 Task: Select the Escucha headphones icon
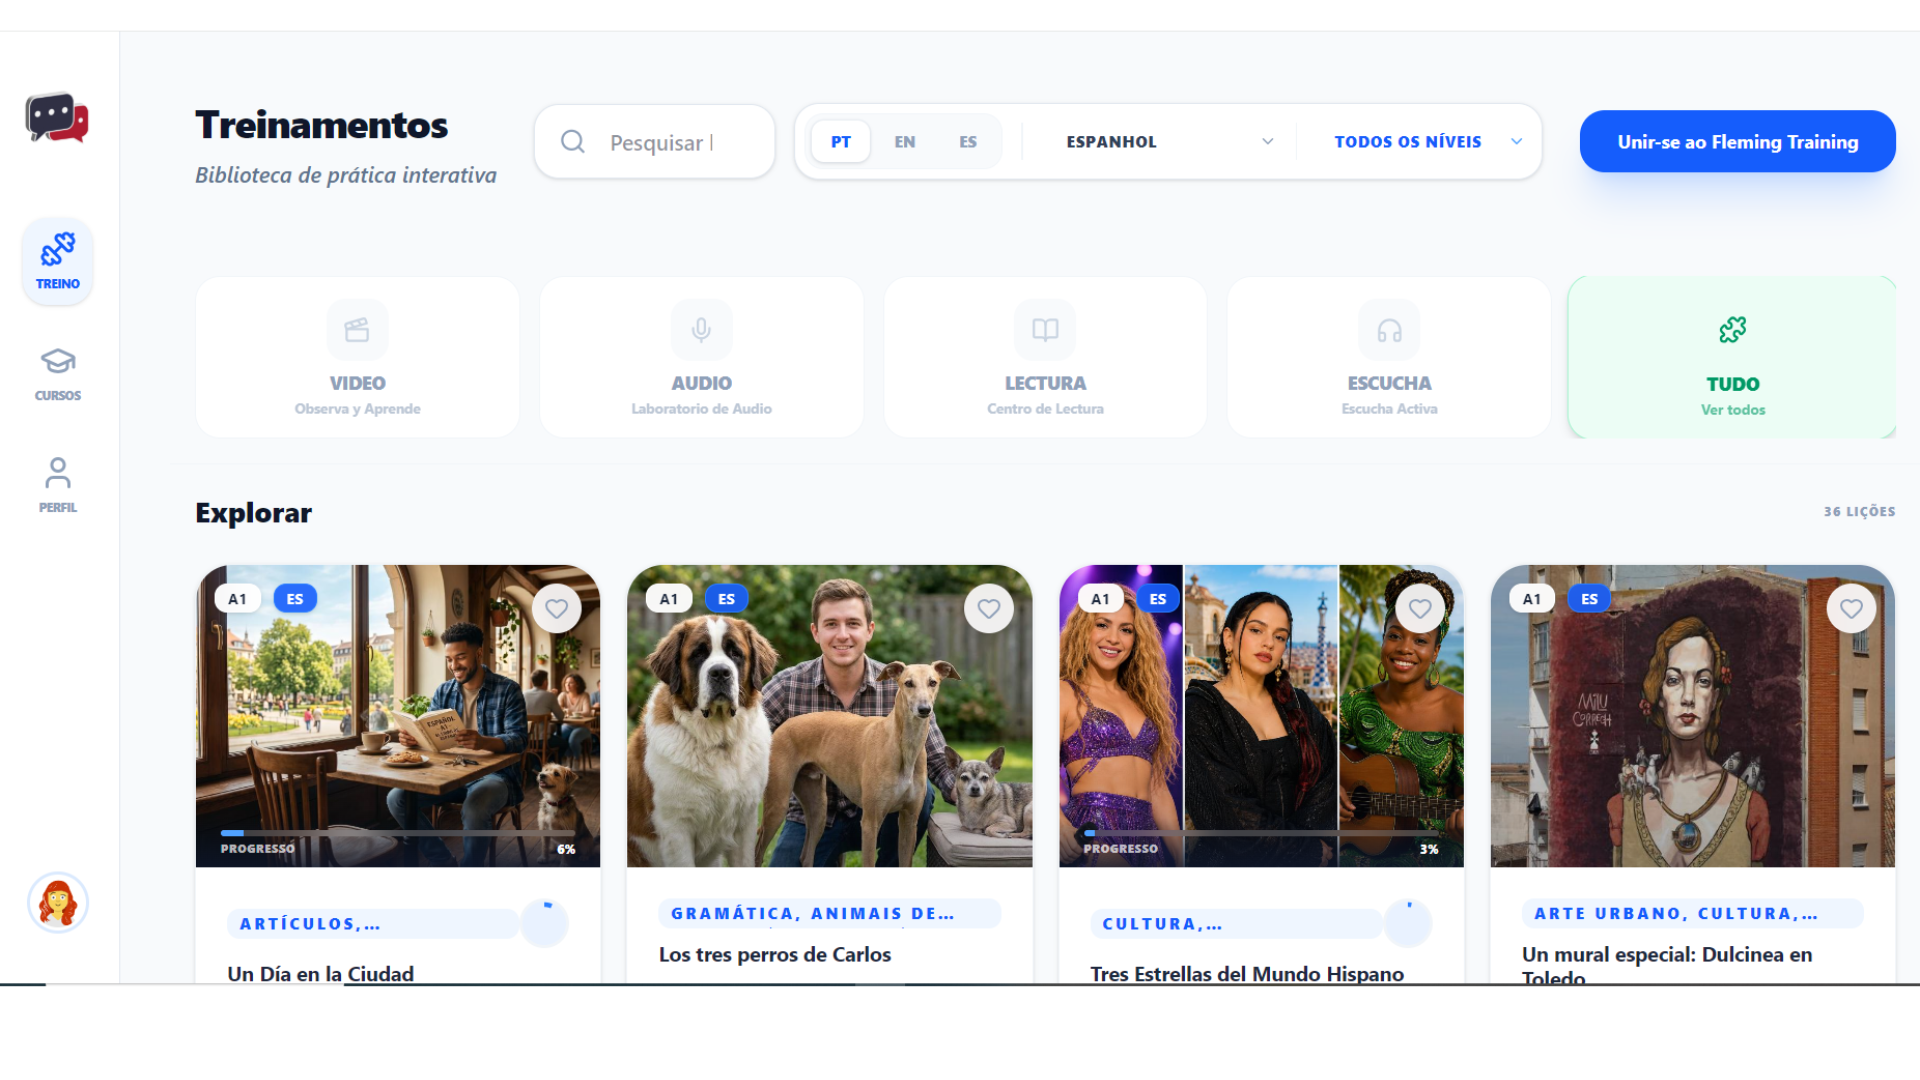click(x=1389, y=330)
